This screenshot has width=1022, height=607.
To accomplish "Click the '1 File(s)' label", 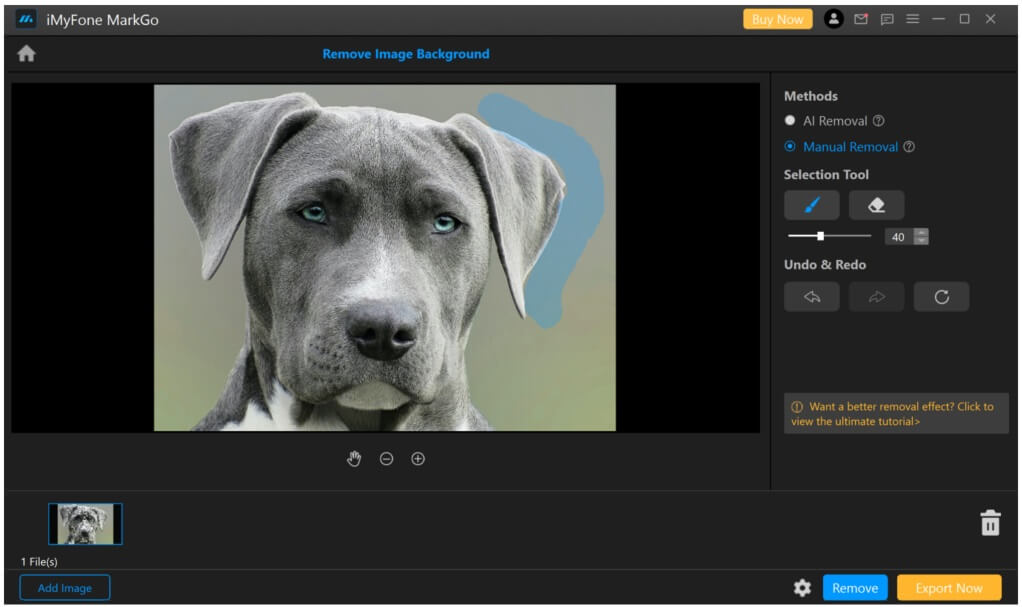I will pos(39,561).
